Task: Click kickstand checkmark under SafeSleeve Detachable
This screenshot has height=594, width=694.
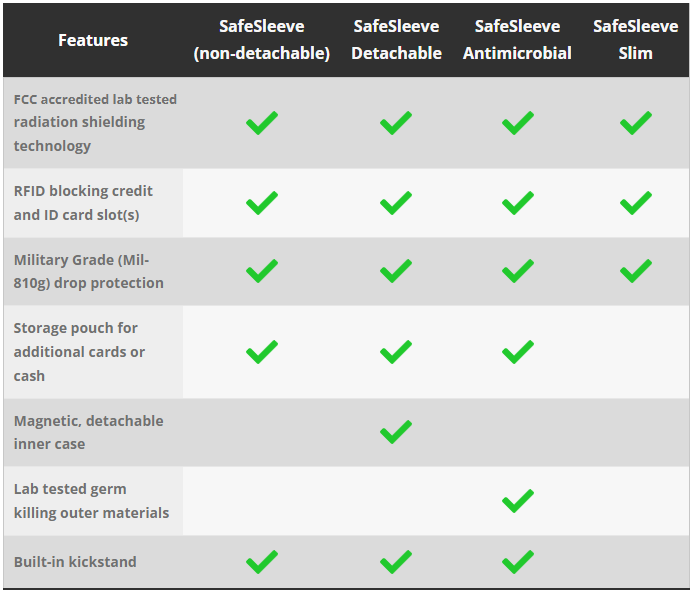Action: click(396, 562)
